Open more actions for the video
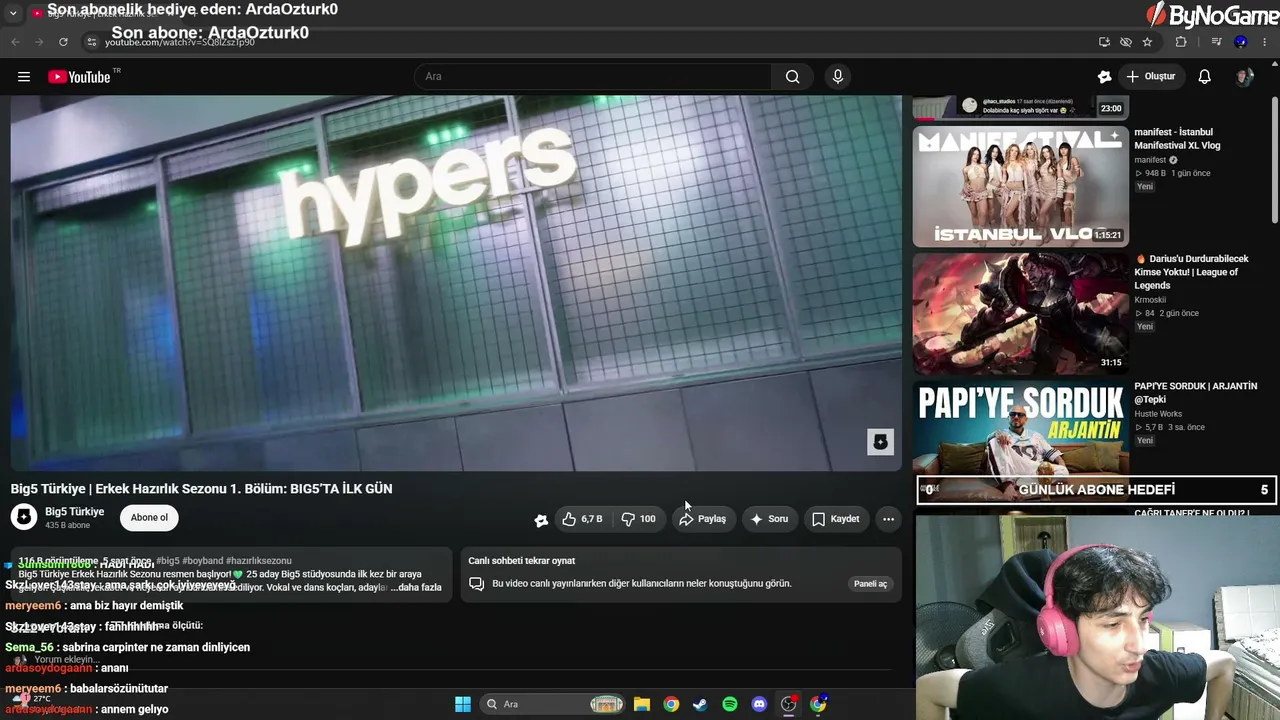This screenshot has width=1280, height=720. [x=888, y=519]
